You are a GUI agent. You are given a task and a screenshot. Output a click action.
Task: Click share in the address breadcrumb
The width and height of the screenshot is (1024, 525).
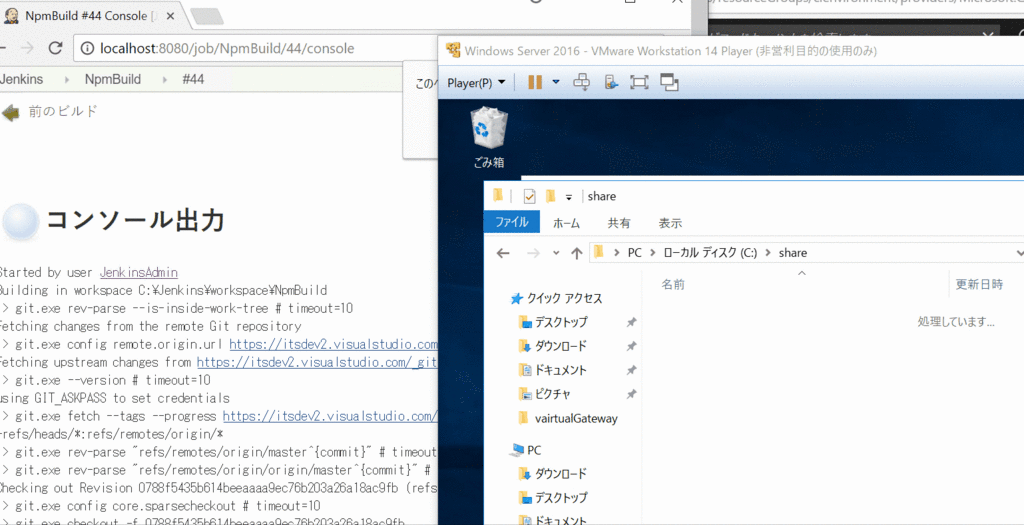[793, 253]
